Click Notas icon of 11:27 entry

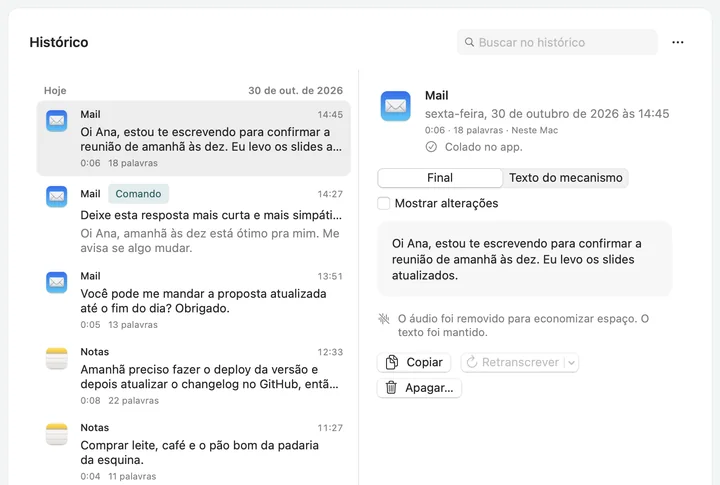(56, 434)
